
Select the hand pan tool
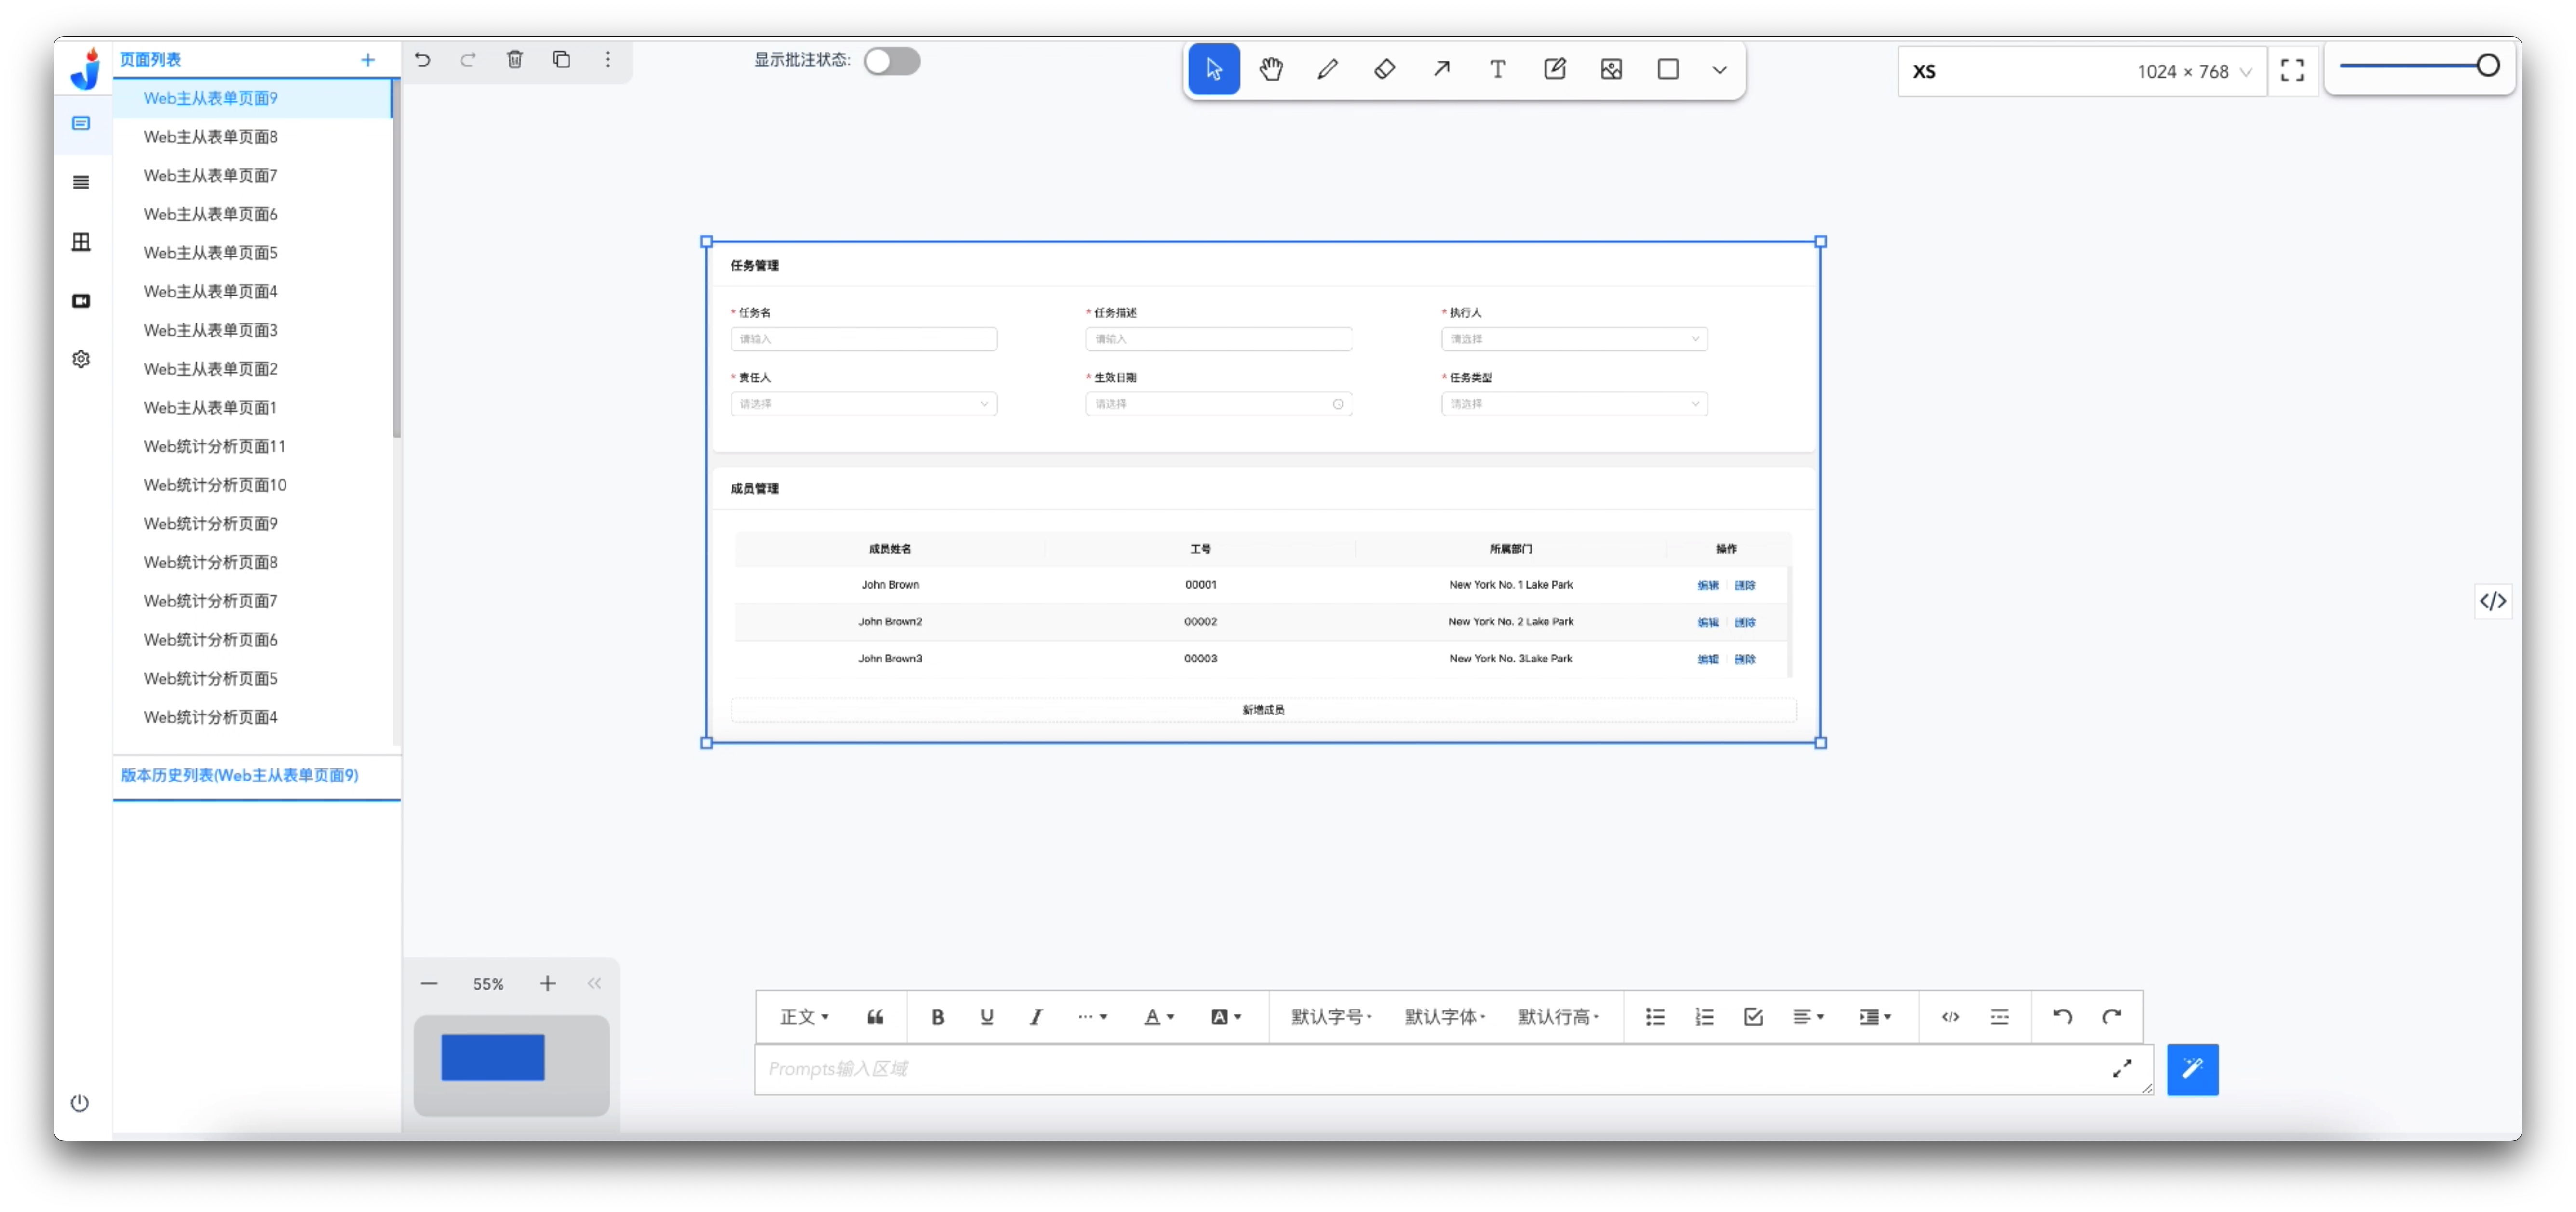pos(1270,69)
